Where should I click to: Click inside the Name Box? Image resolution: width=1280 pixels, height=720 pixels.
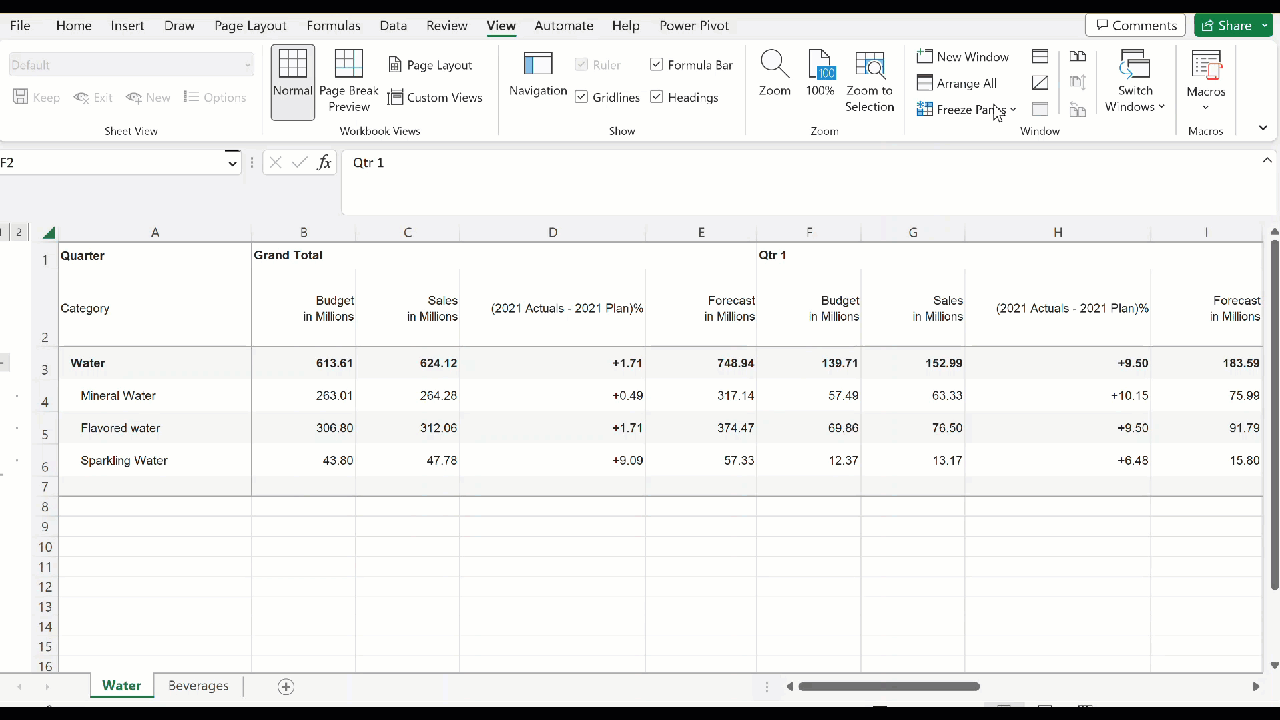tap(110, 162)
